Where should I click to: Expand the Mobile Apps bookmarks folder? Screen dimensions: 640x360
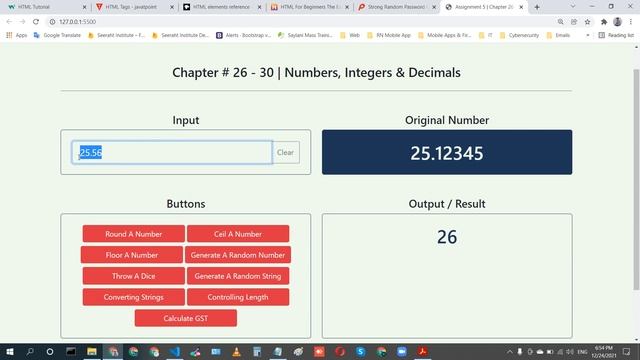tap(445, 35)
